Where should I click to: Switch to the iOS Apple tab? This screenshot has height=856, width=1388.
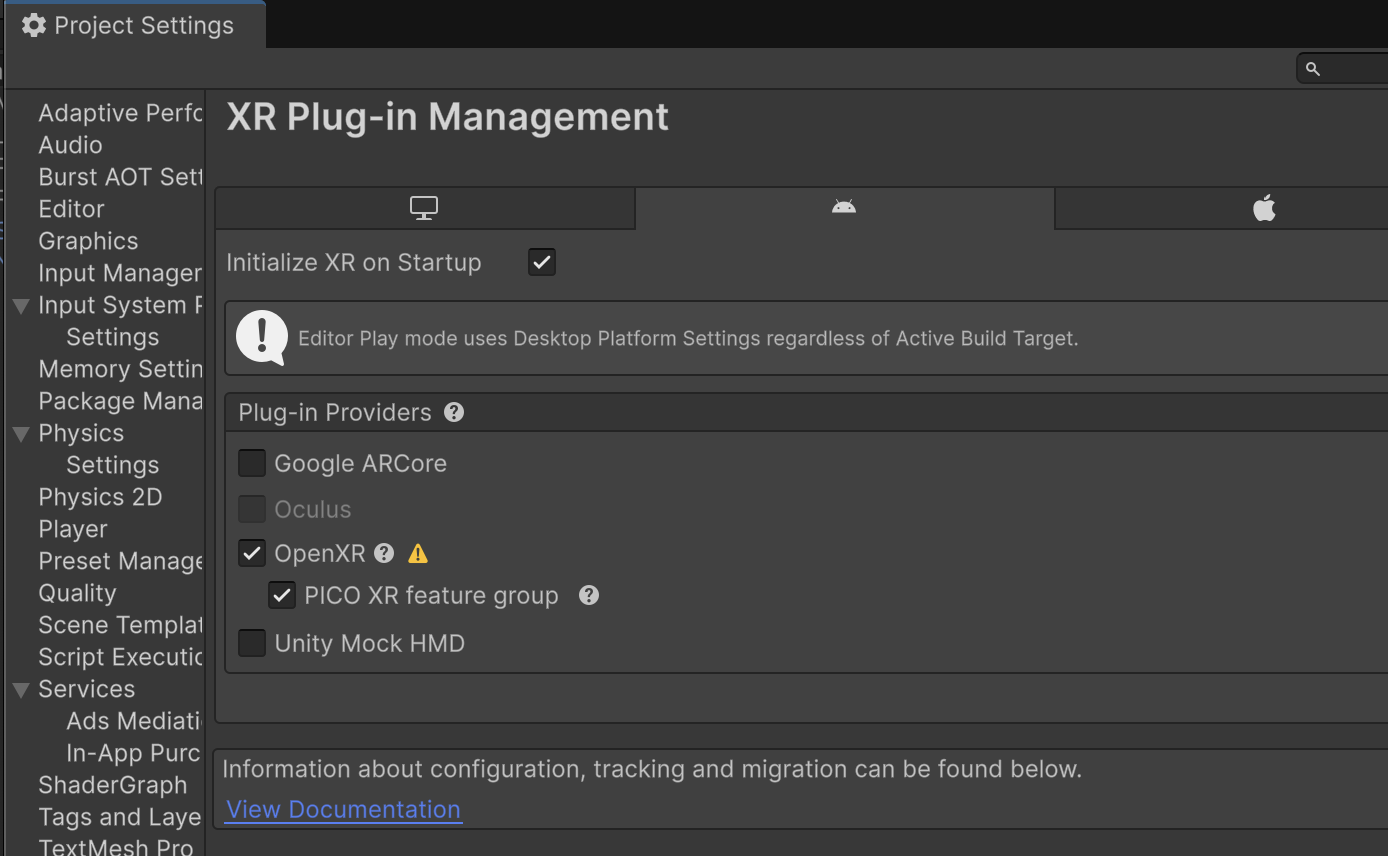coord(1264,208)
